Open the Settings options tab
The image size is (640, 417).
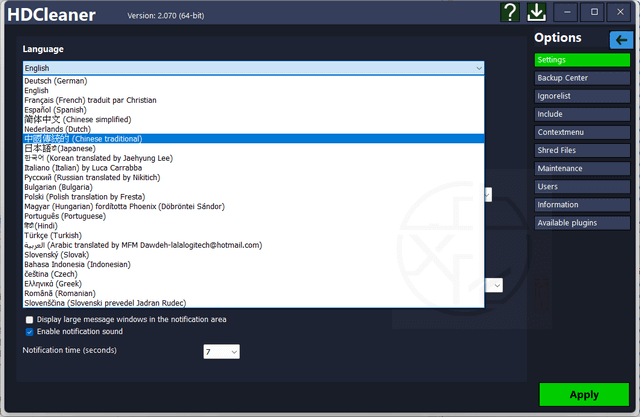point(582,60)
